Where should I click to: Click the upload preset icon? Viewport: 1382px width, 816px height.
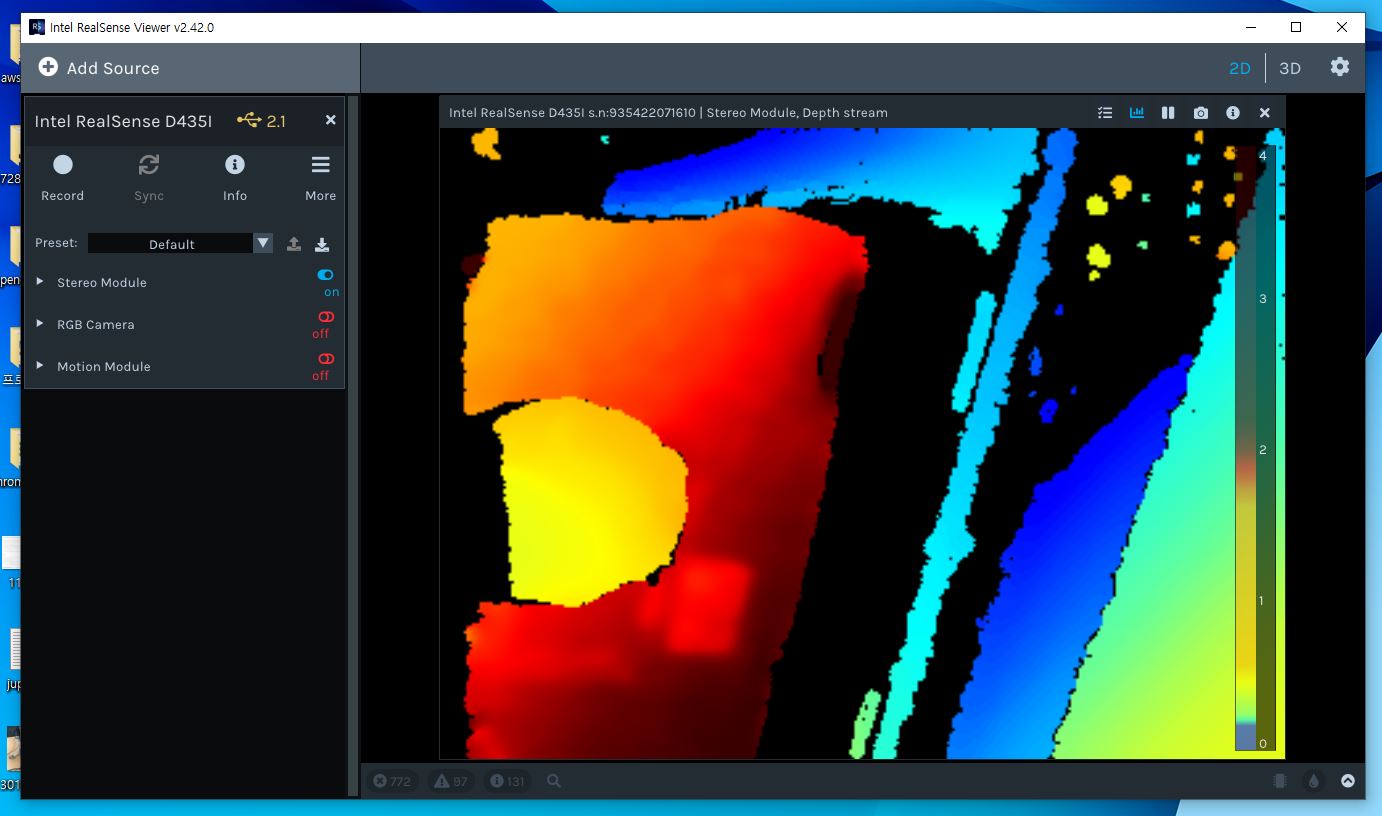(294, 244)
